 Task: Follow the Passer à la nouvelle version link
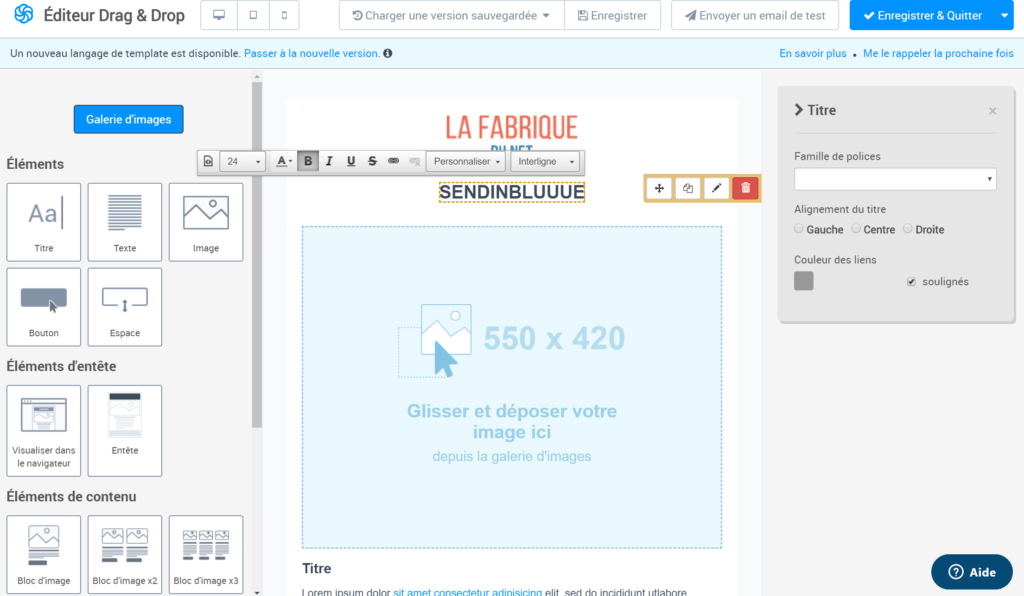coord(311,53)
